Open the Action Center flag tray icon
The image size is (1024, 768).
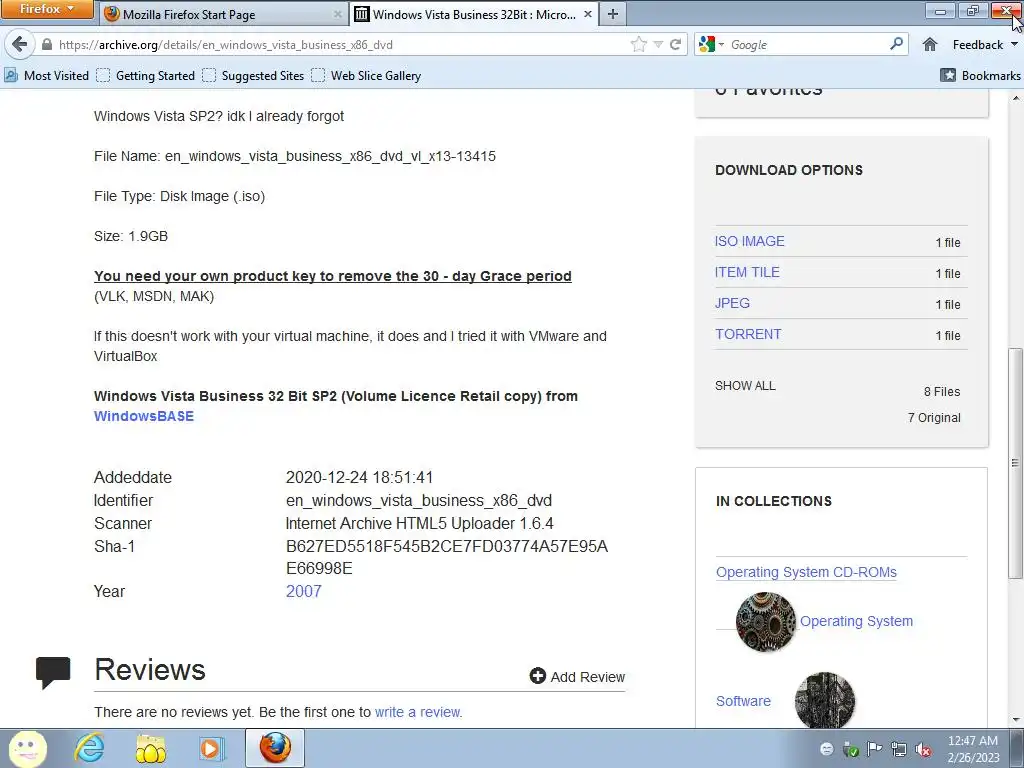[874, 749]
